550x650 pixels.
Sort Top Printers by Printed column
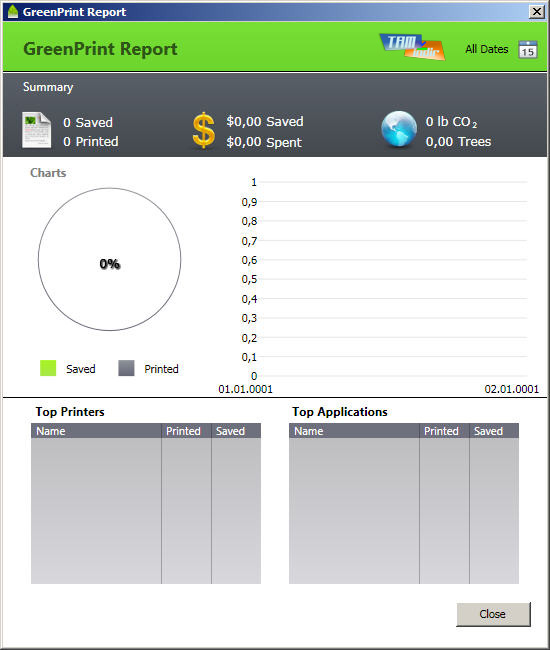(x=187, y=431)
